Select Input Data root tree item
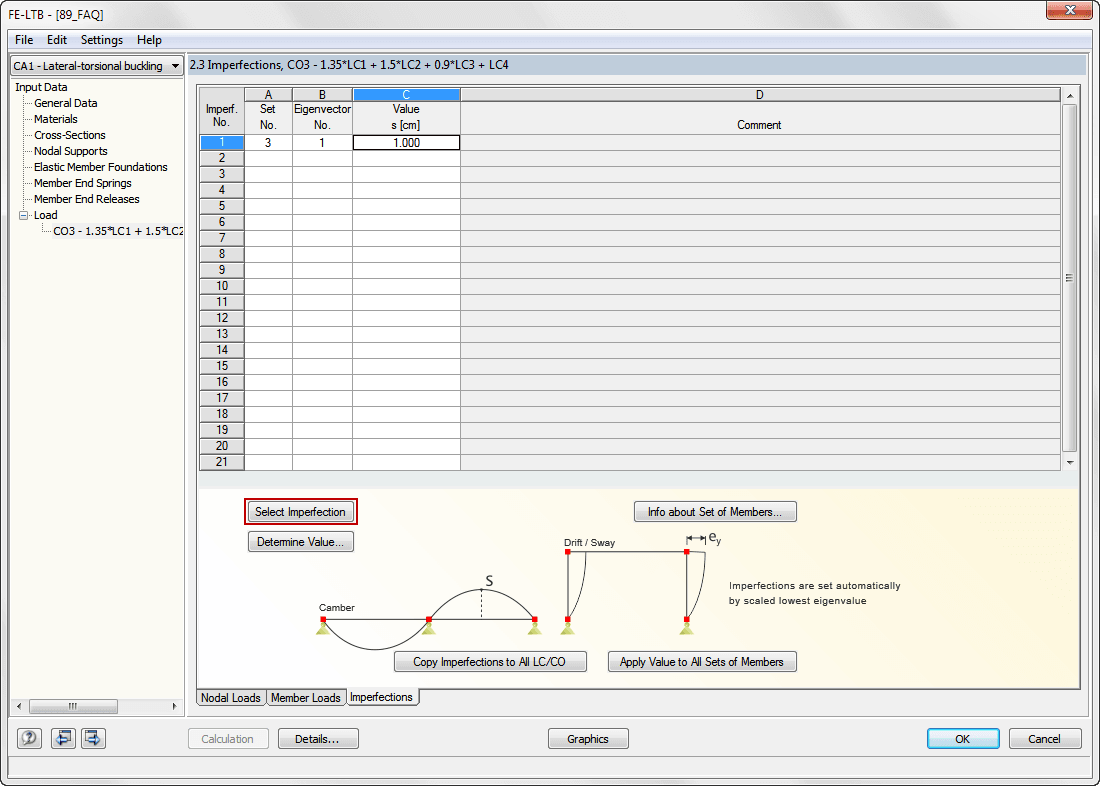 pyautogui.click(x=41, y=87)
